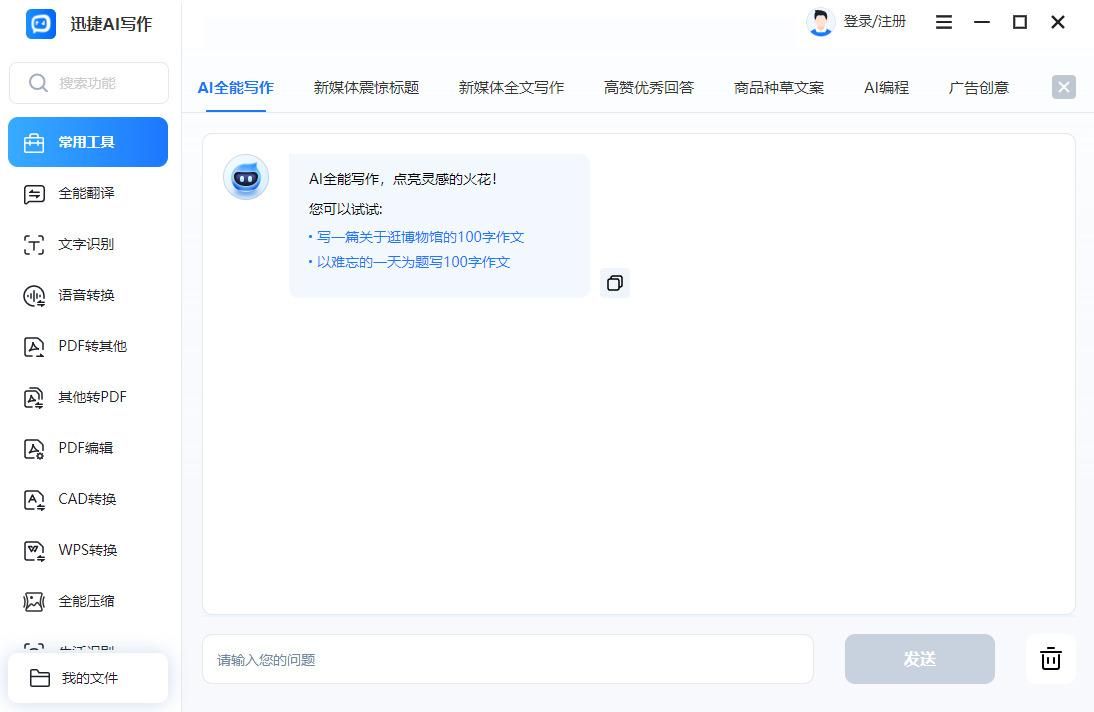
Task: Click the 以难忘的一天为题写100字作文 suggestion
Action: (413, 262)
